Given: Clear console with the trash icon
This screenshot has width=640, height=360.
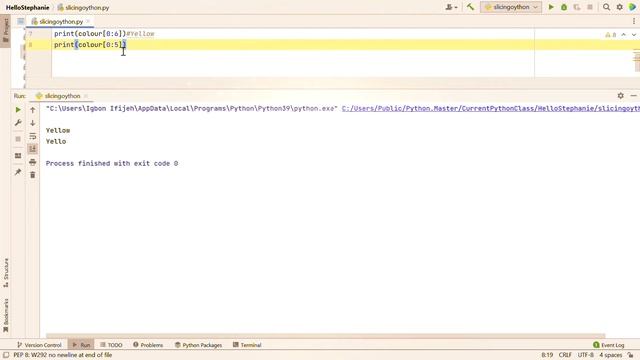Looking at the screenshot, I should coord(33,175).
